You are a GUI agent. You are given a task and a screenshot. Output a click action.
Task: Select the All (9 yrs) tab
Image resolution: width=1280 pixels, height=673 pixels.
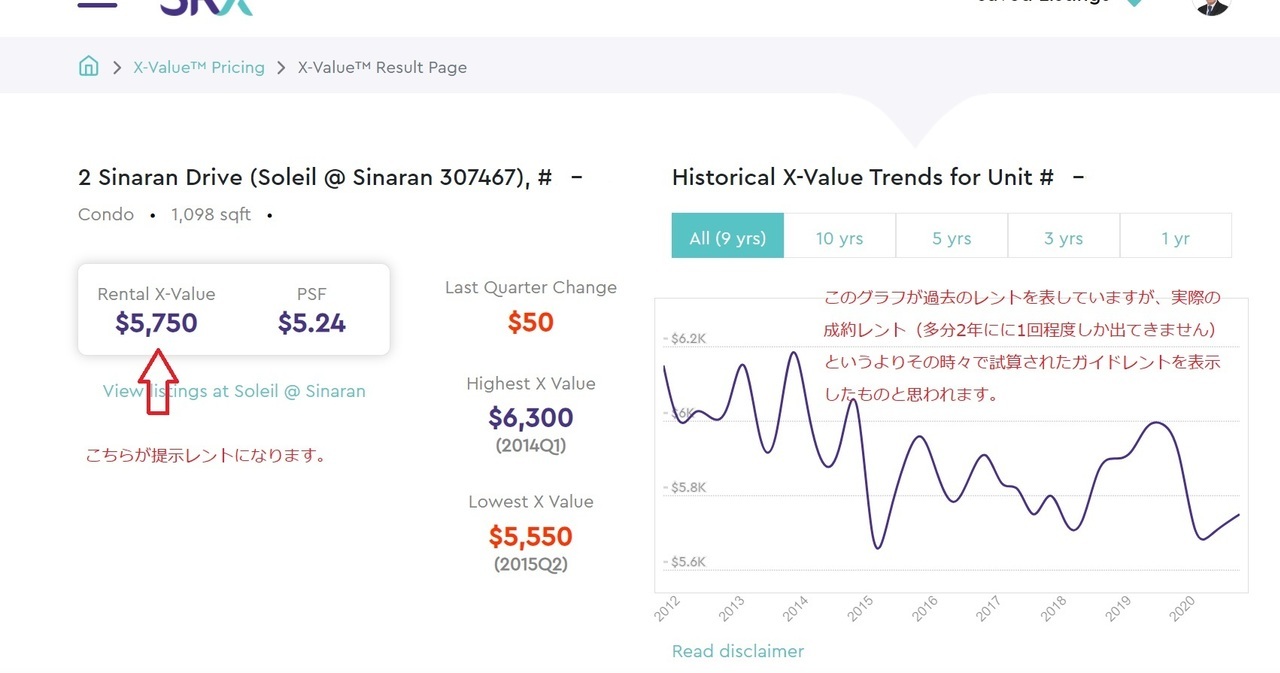coord(728,238)
